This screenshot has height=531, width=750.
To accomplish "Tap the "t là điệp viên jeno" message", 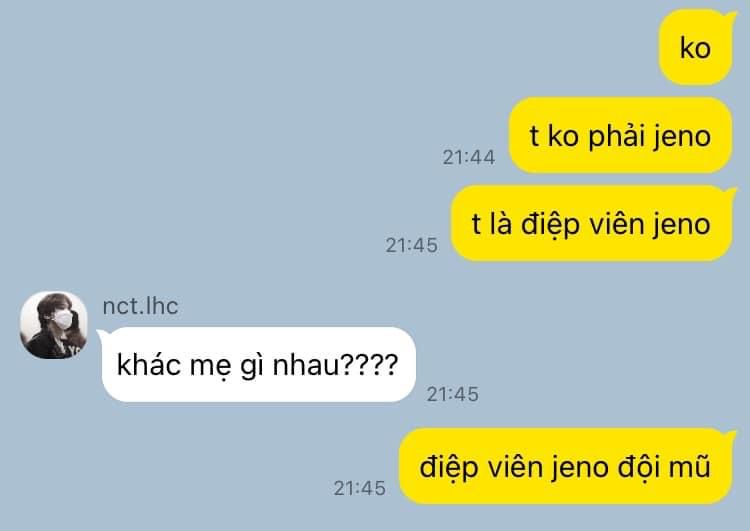I will click(x=592, y=224).
